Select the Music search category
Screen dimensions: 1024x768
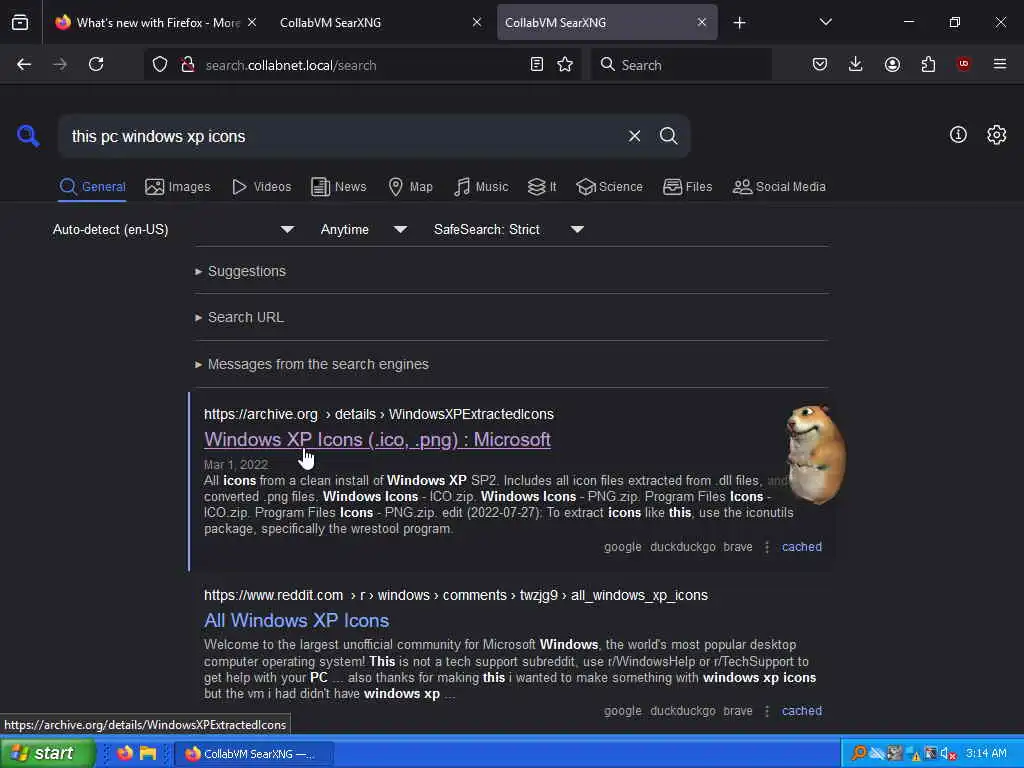pos(481,187)
